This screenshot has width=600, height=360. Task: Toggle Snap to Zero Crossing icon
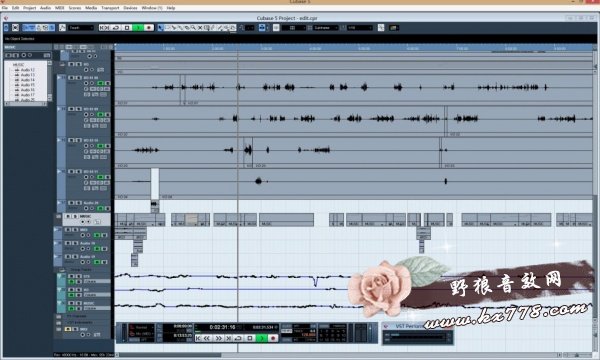[381, 28]
